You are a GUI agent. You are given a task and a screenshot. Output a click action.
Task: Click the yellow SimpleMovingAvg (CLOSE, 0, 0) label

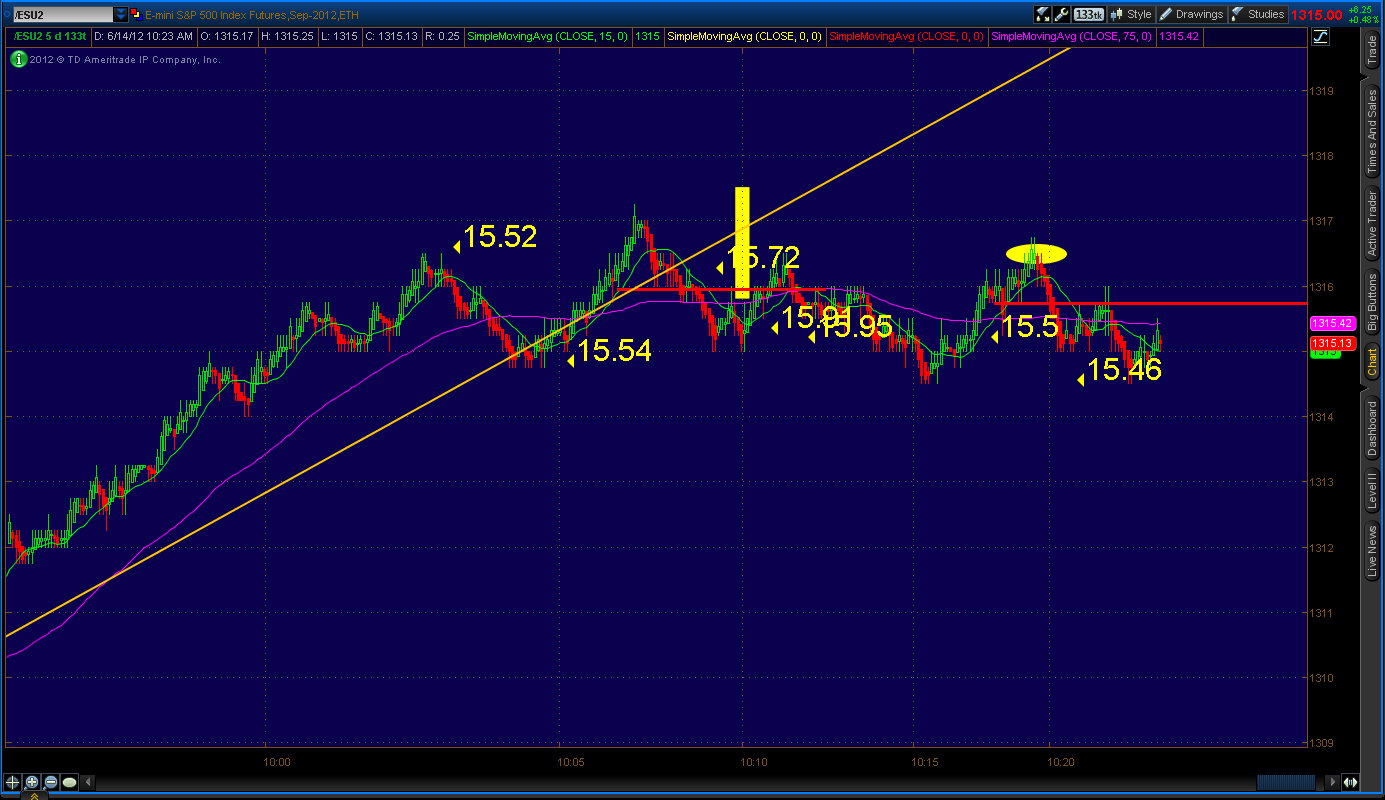click(745, 37)
